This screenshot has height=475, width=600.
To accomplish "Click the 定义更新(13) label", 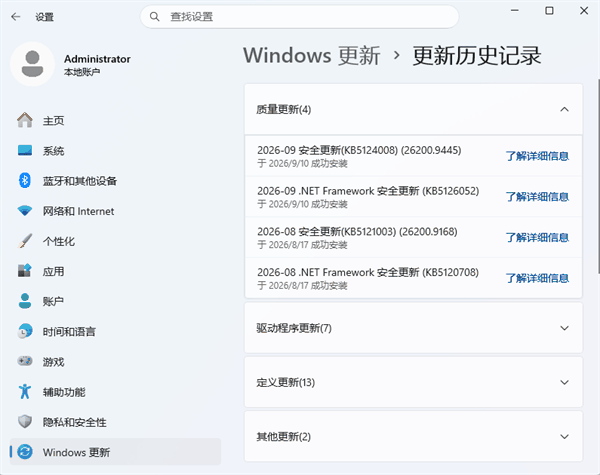I will coord(285,383).
